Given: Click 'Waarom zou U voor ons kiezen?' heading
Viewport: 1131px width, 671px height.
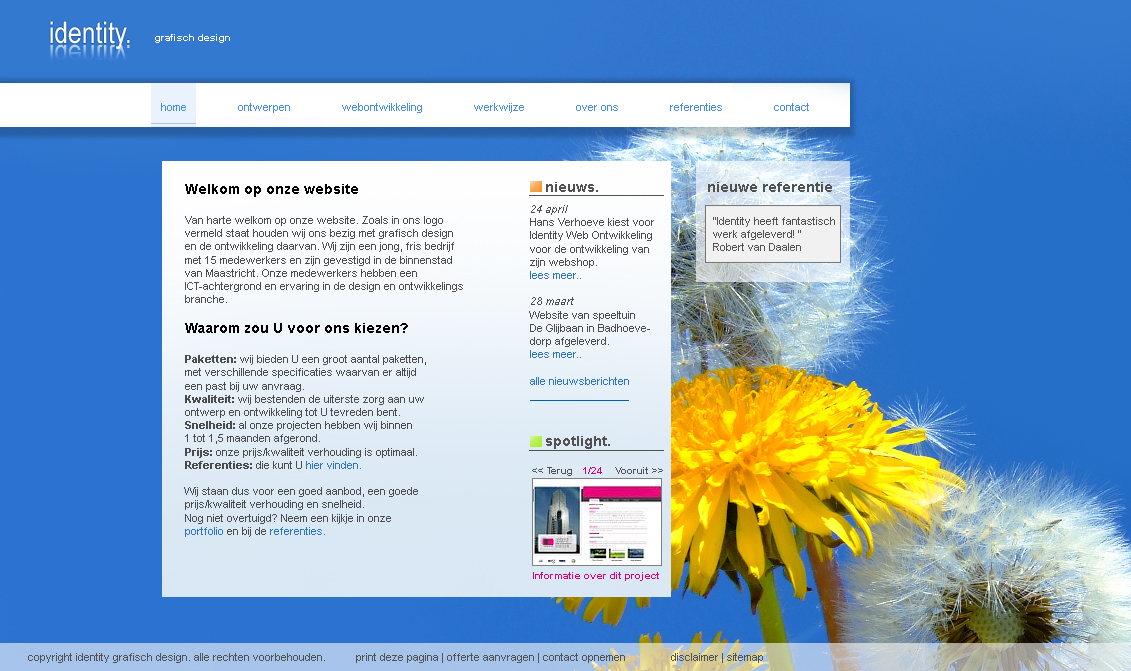Looking at the screenshot, I should (296, 328).
